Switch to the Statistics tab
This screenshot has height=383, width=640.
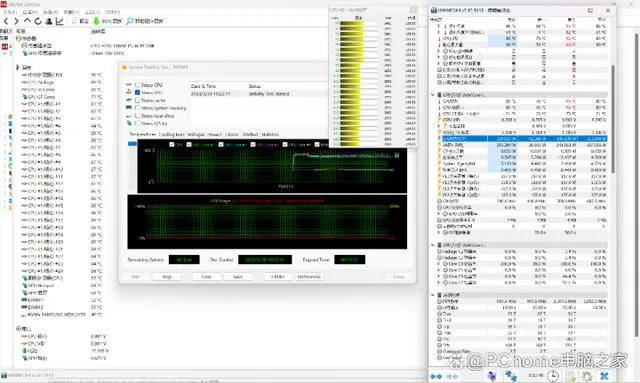[270, 134]
